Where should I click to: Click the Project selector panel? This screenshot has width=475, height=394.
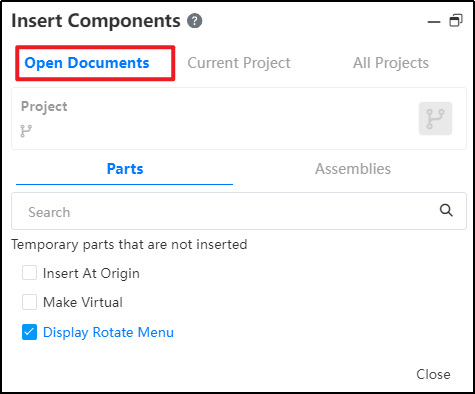coord(239,118)
